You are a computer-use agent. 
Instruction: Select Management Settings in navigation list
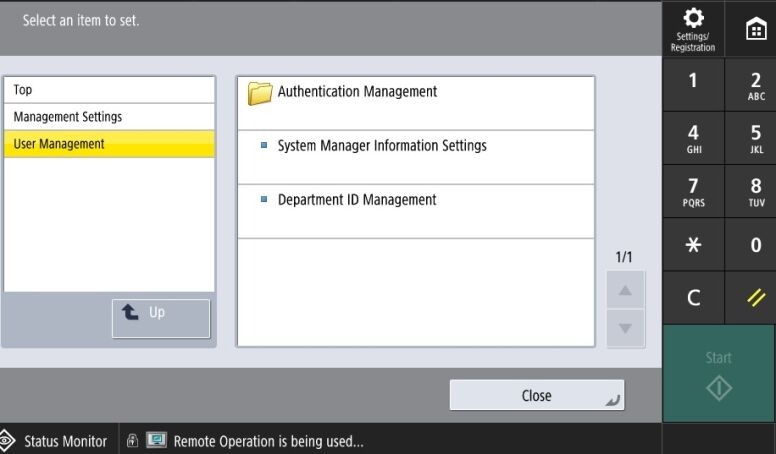[x=109, y=117]
